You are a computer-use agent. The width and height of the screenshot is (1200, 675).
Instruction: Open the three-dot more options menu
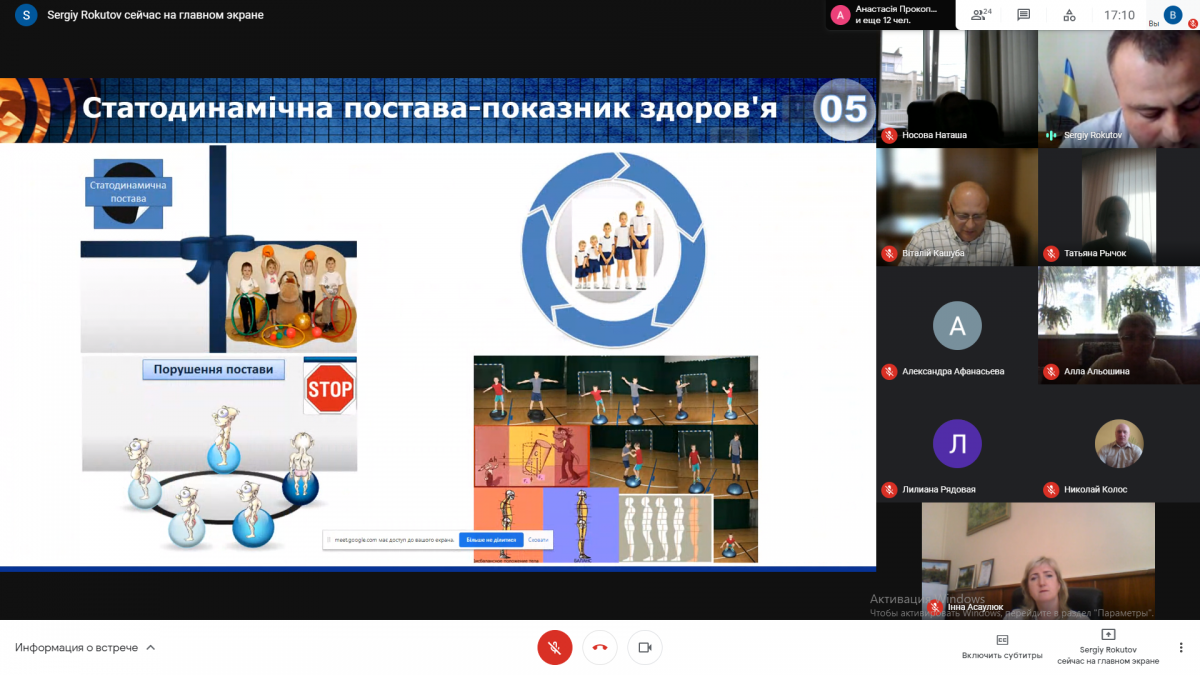coord(1181,647)
